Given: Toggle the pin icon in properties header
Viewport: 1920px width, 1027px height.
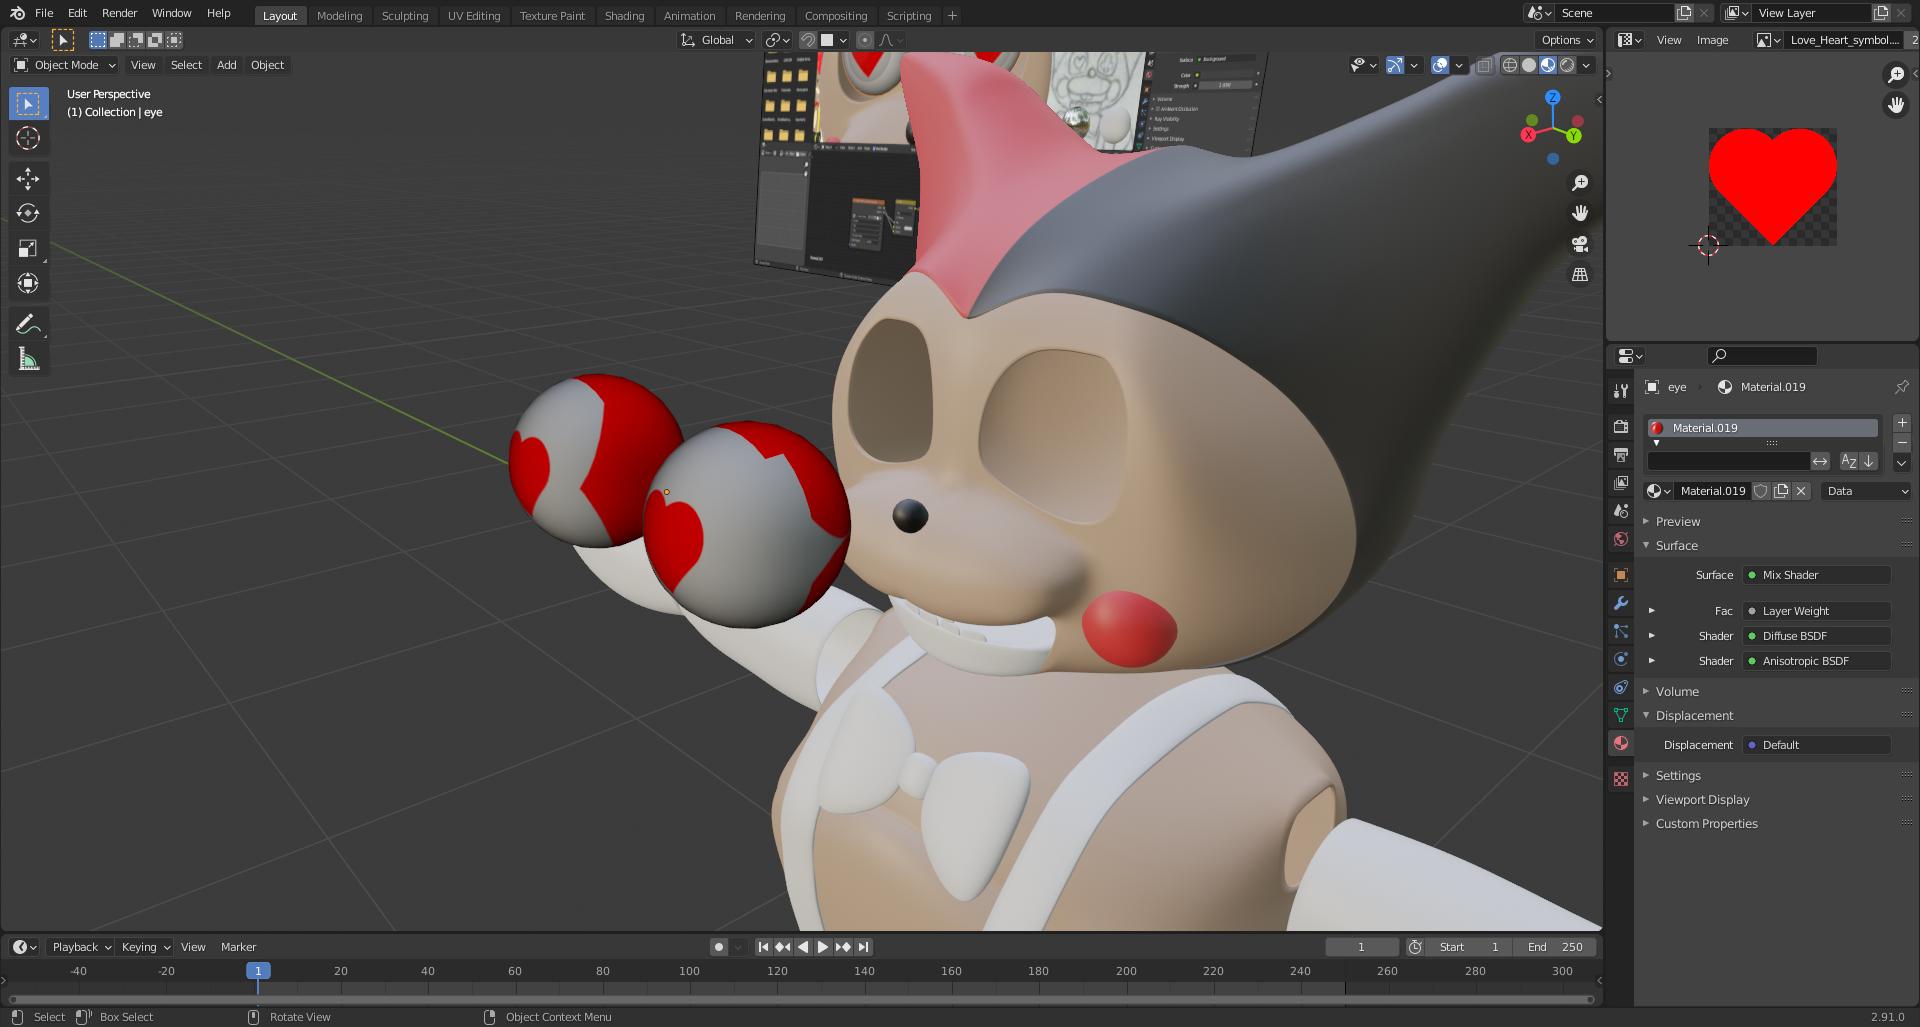Looking at the screenshot, I should pyautogui.click(x=1901, y=387).
